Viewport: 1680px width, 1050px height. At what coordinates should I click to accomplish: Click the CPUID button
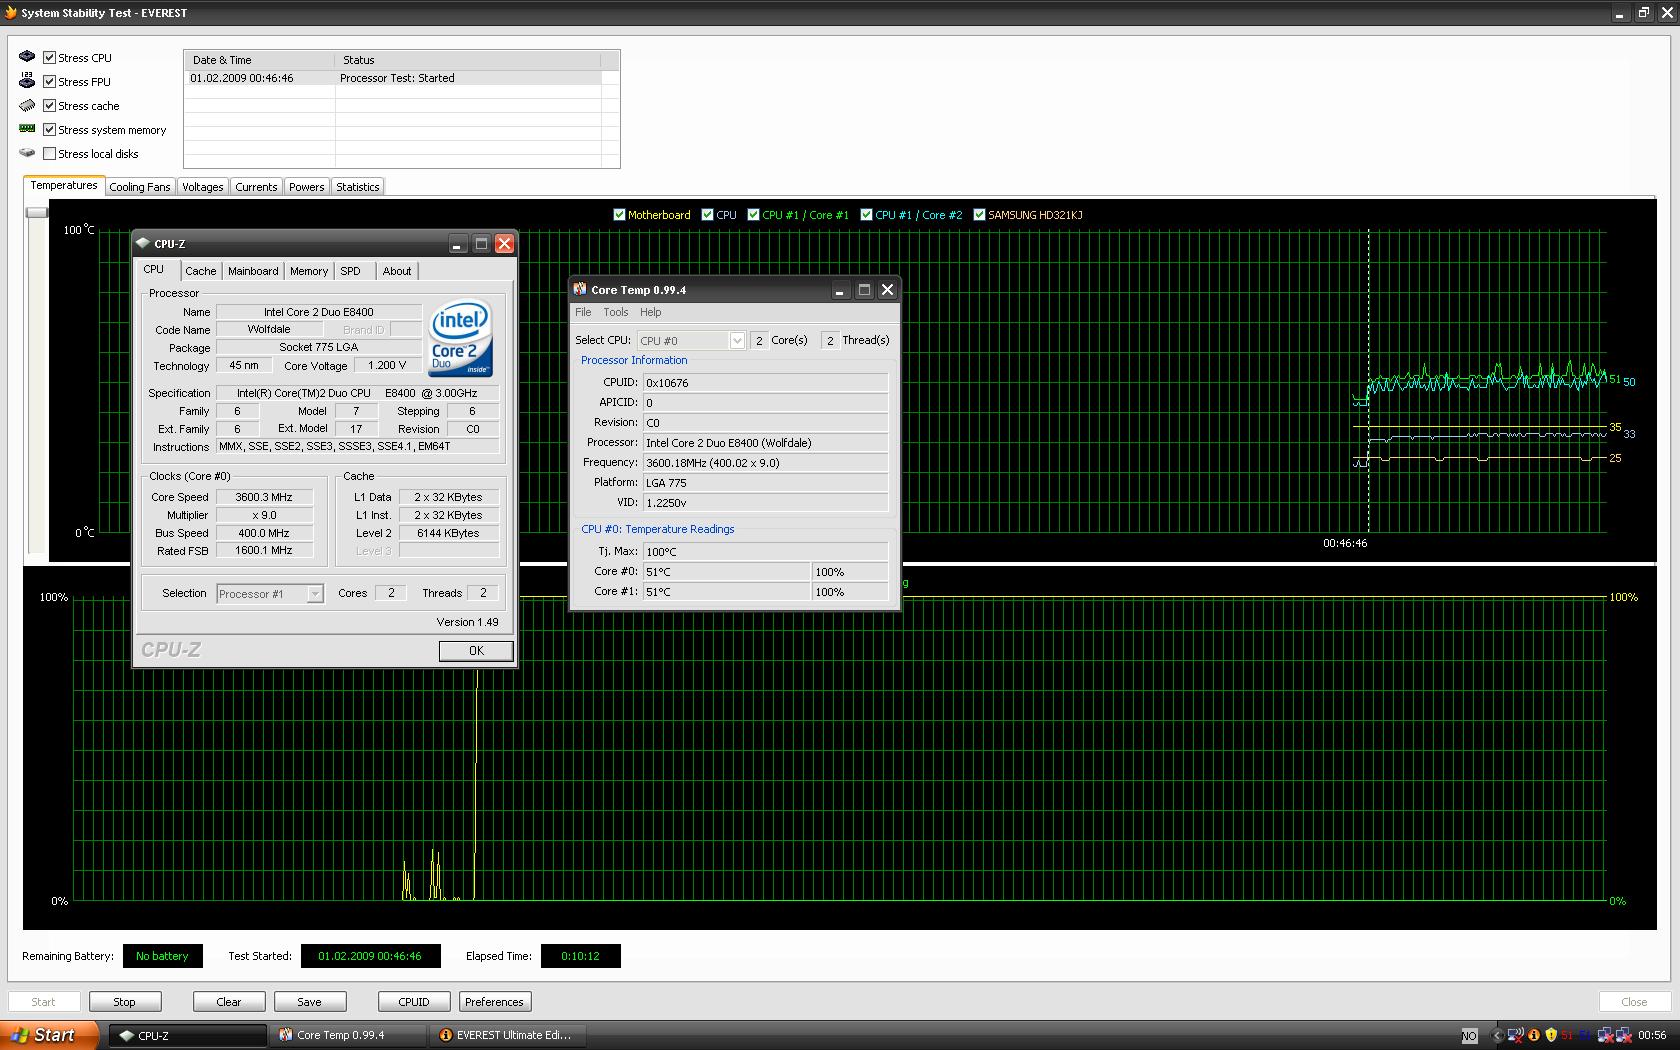414,1001
